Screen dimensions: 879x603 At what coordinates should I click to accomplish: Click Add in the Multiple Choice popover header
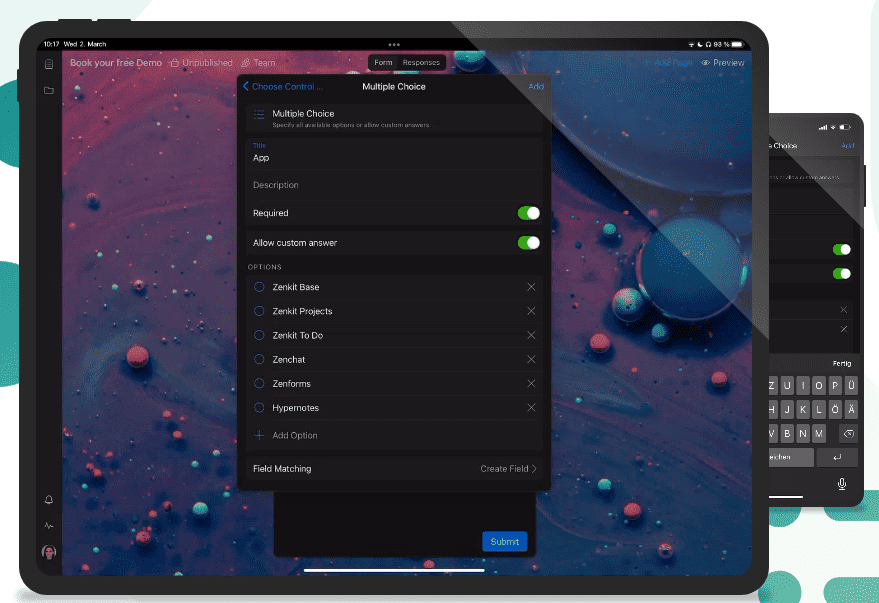pos(536,86)
